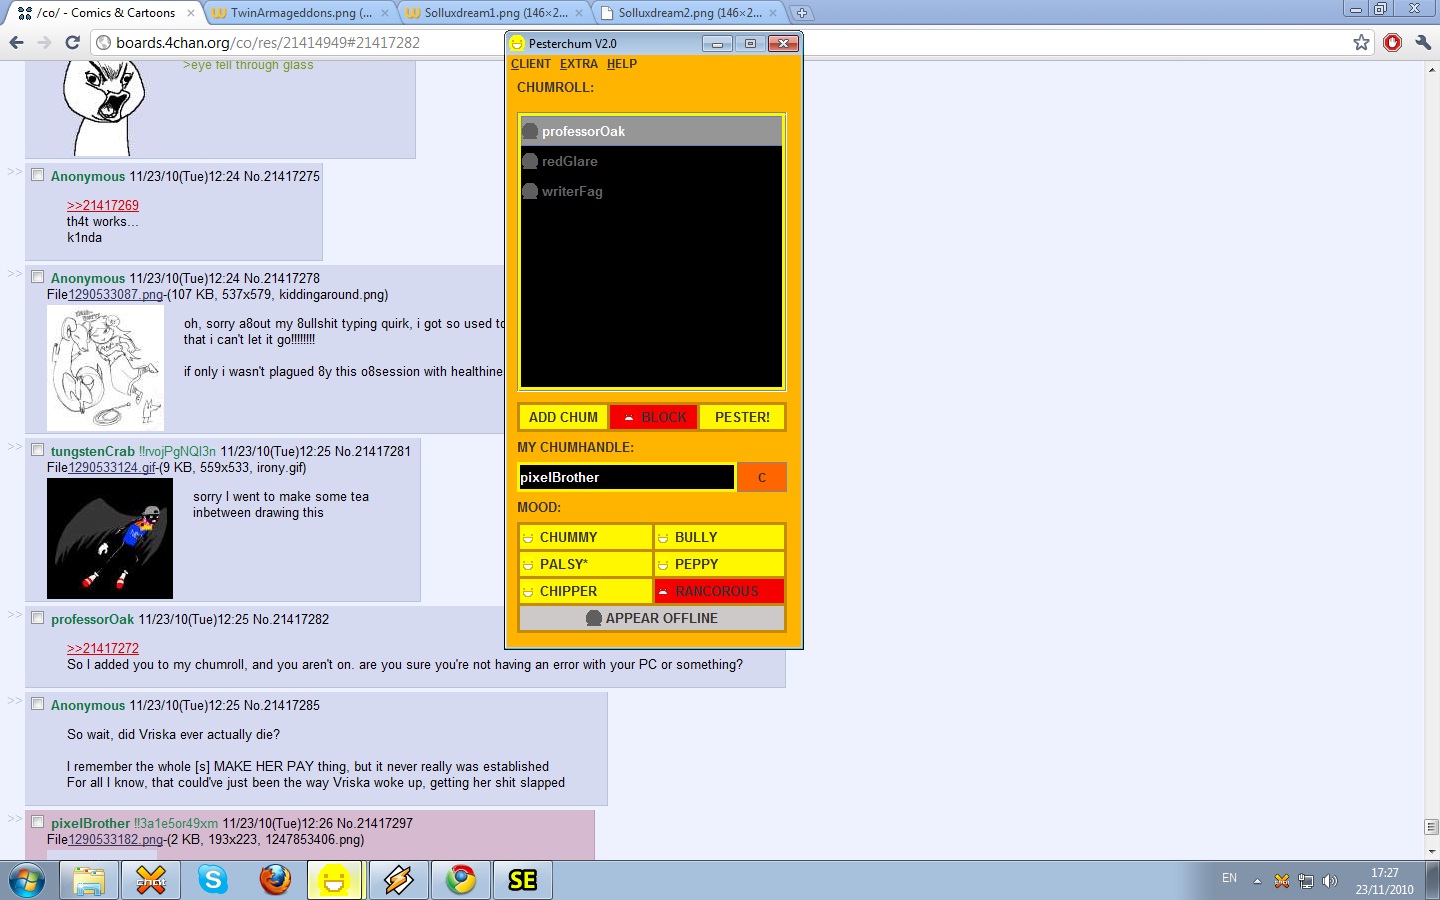Select redGlare in the chumroll list
This screenshot has width=1440, height=900.
[x=570, y=161]
